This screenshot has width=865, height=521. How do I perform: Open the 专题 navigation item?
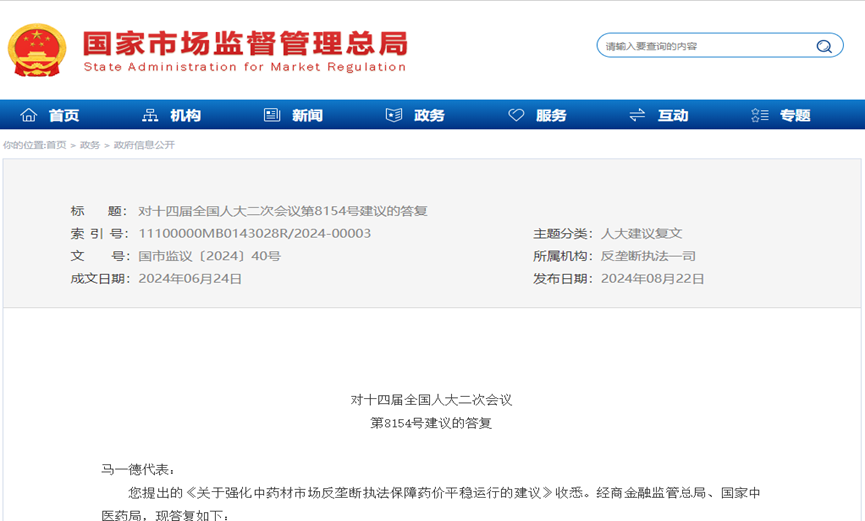point(795,115)
